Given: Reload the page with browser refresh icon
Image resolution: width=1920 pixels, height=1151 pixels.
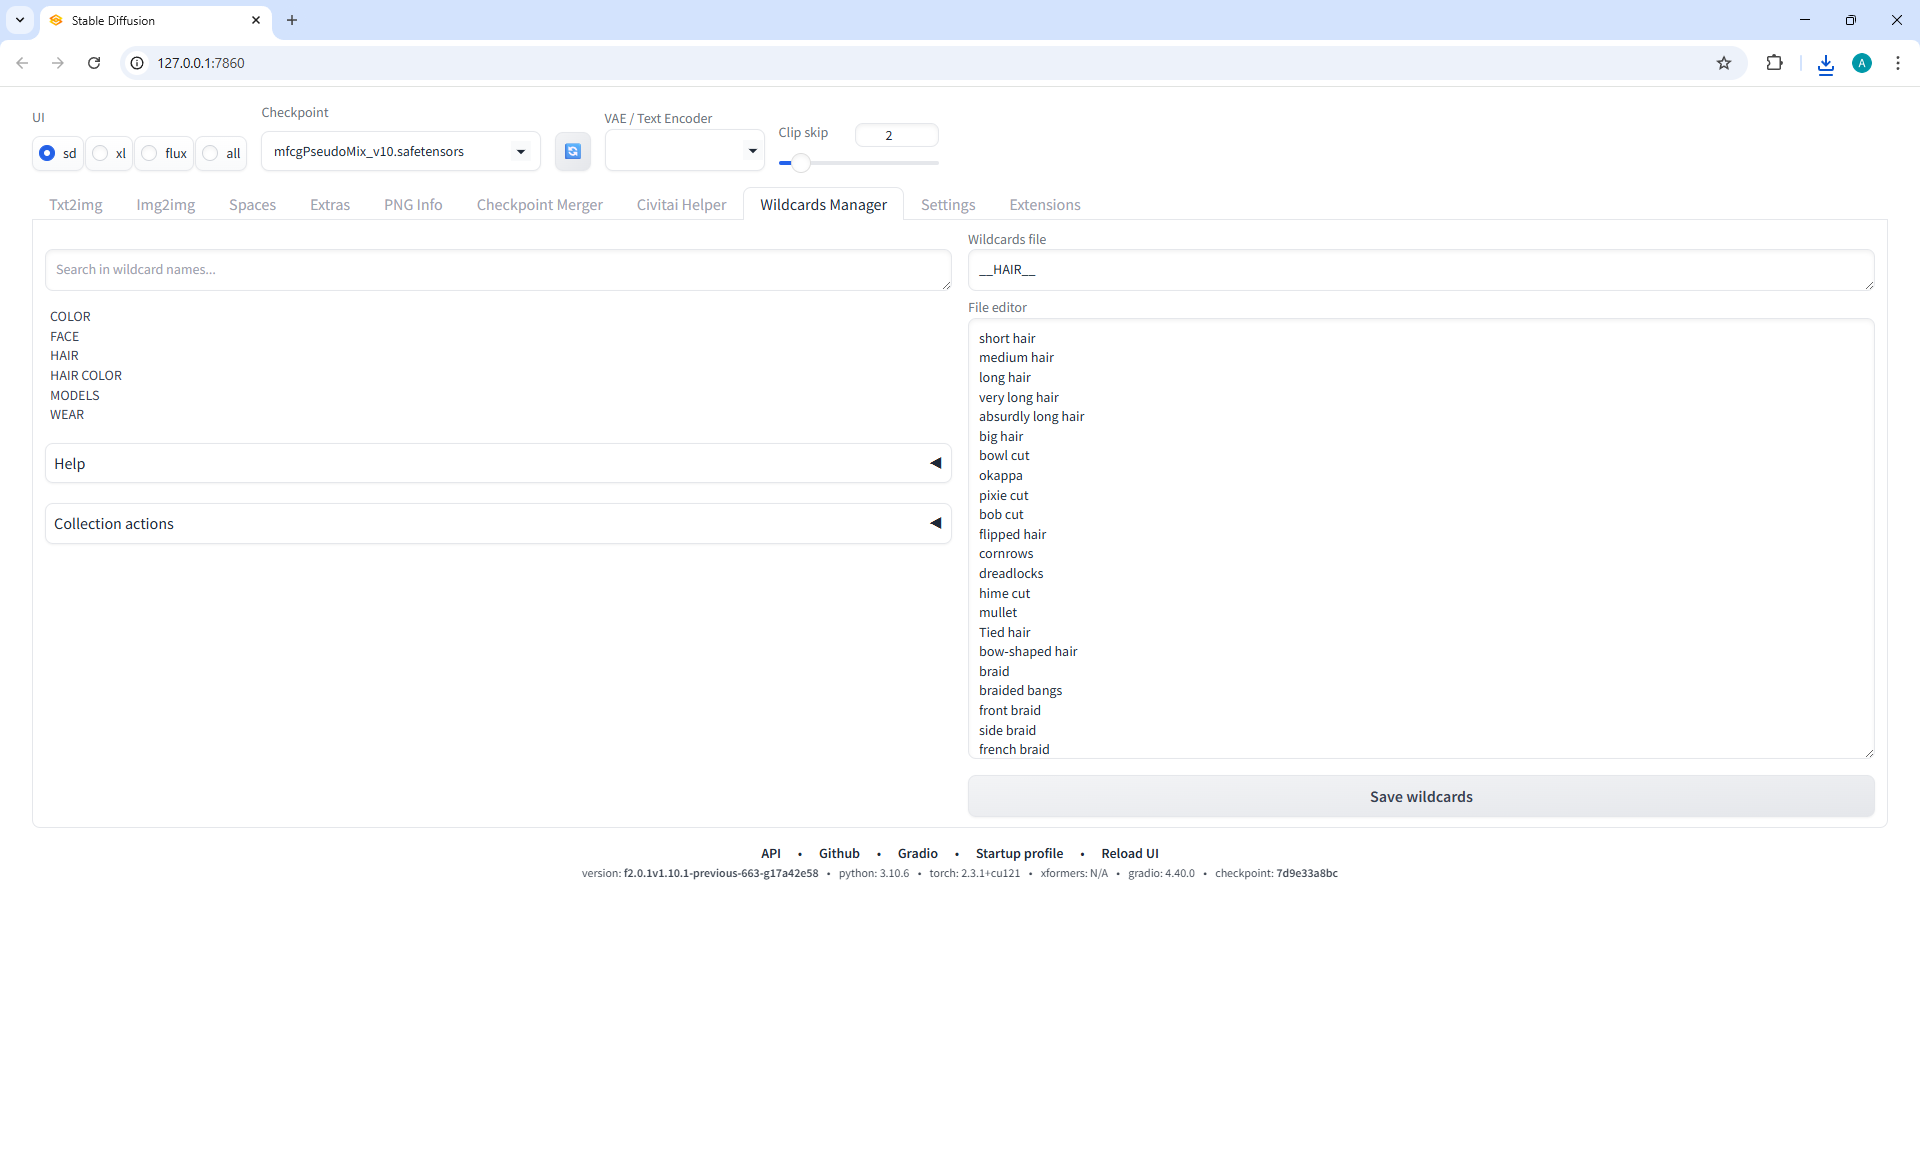Looking at the screenshot, I should click(x=94, y=63).
